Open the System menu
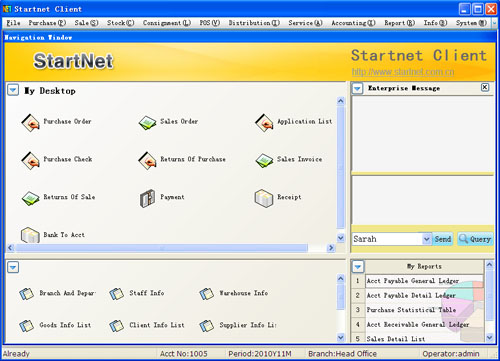Image resolution: width=500 pixels, height=361 pixels. click(471, 23)
